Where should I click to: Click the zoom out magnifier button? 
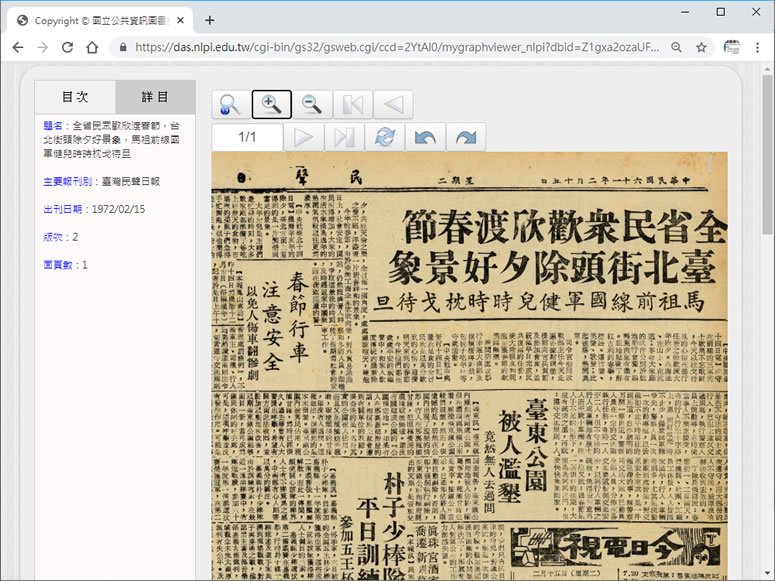pyautogui.click(x=312, y=104)
